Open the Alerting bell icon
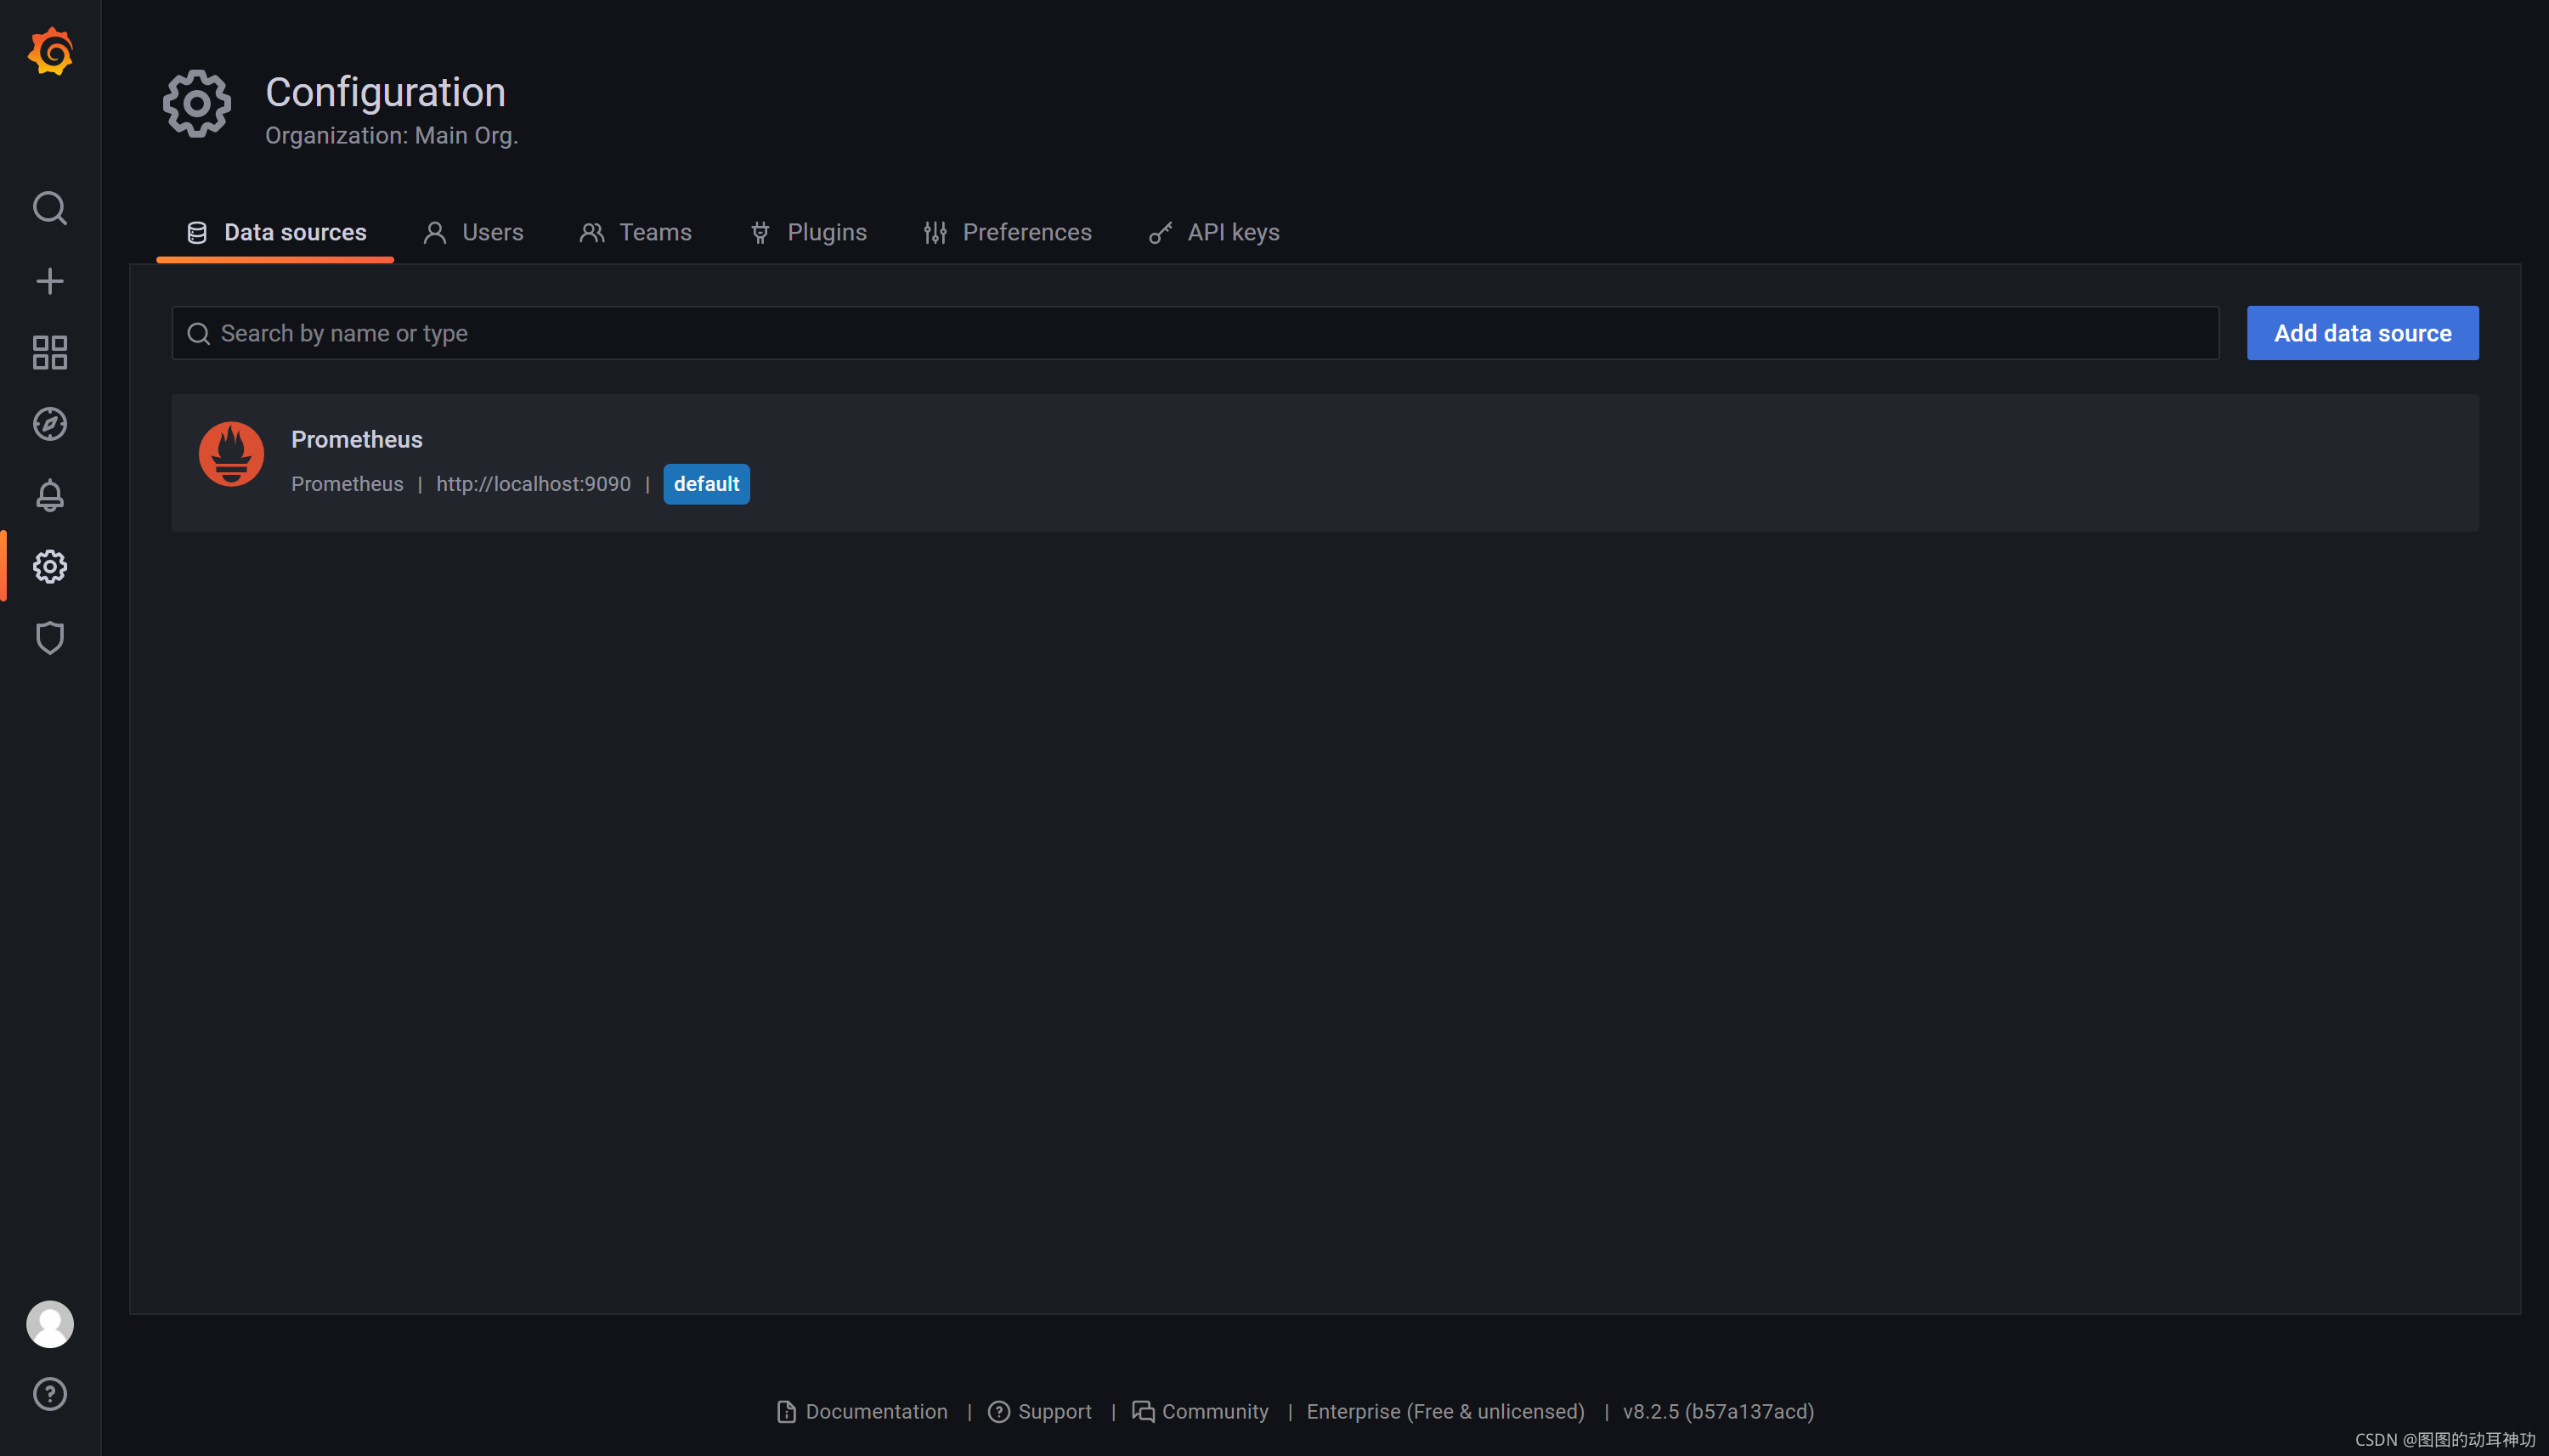 point(50,495)
